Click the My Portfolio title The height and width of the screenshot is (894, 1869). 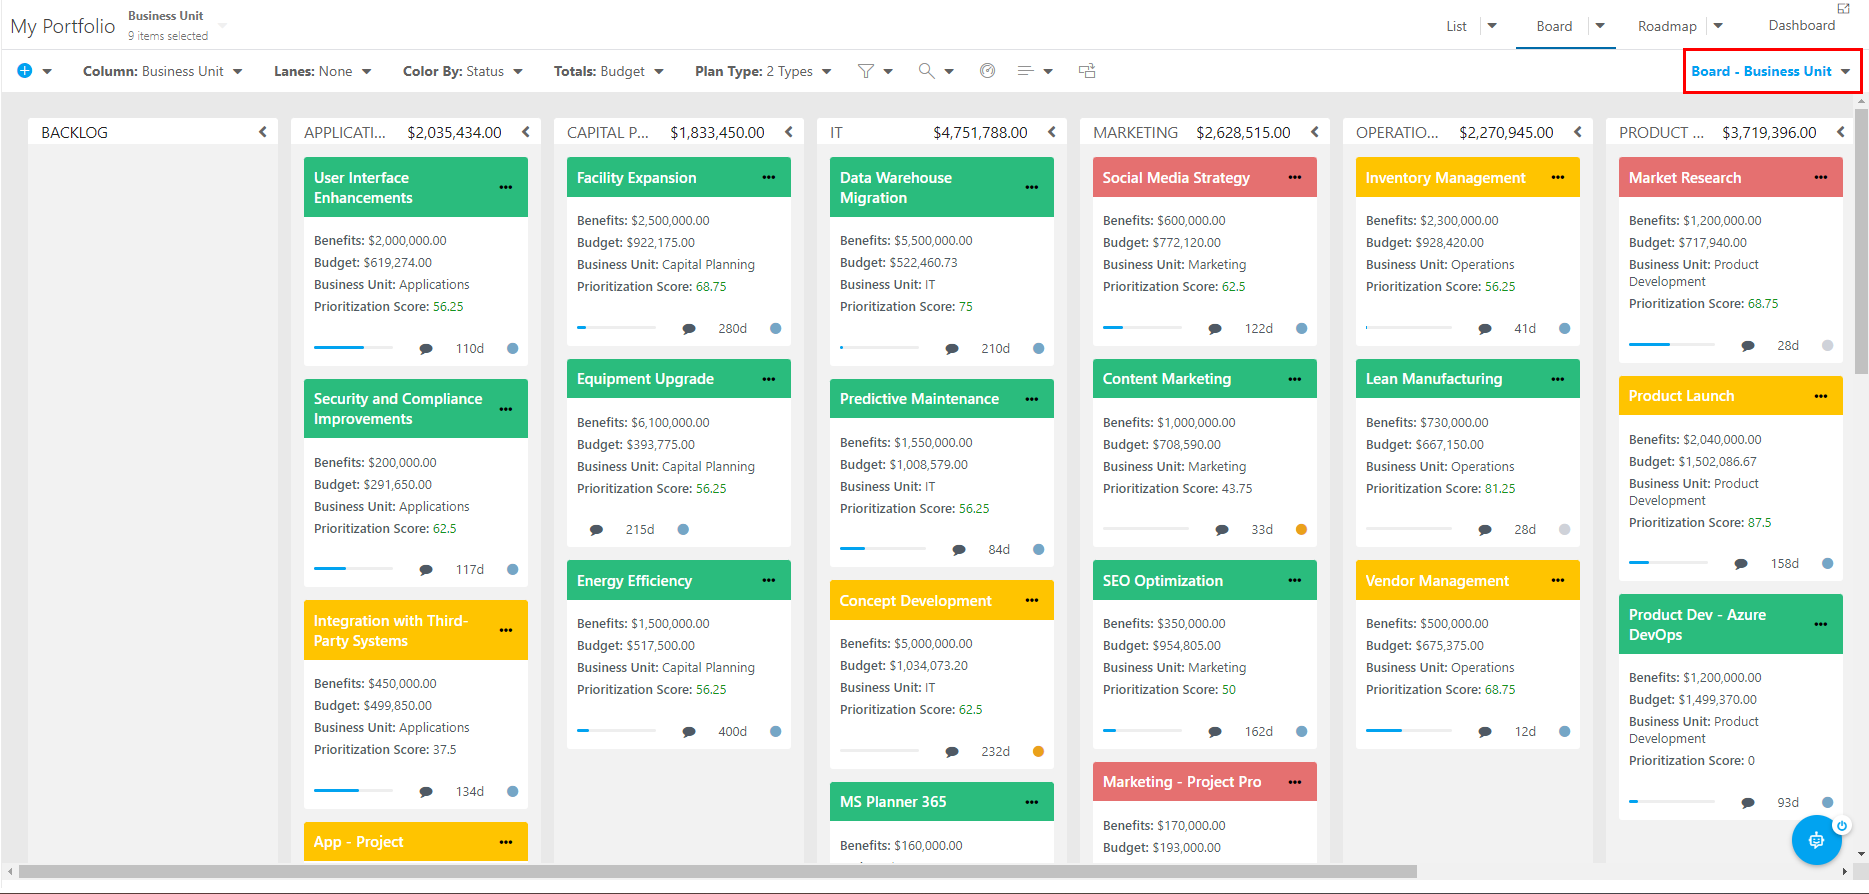63,26
